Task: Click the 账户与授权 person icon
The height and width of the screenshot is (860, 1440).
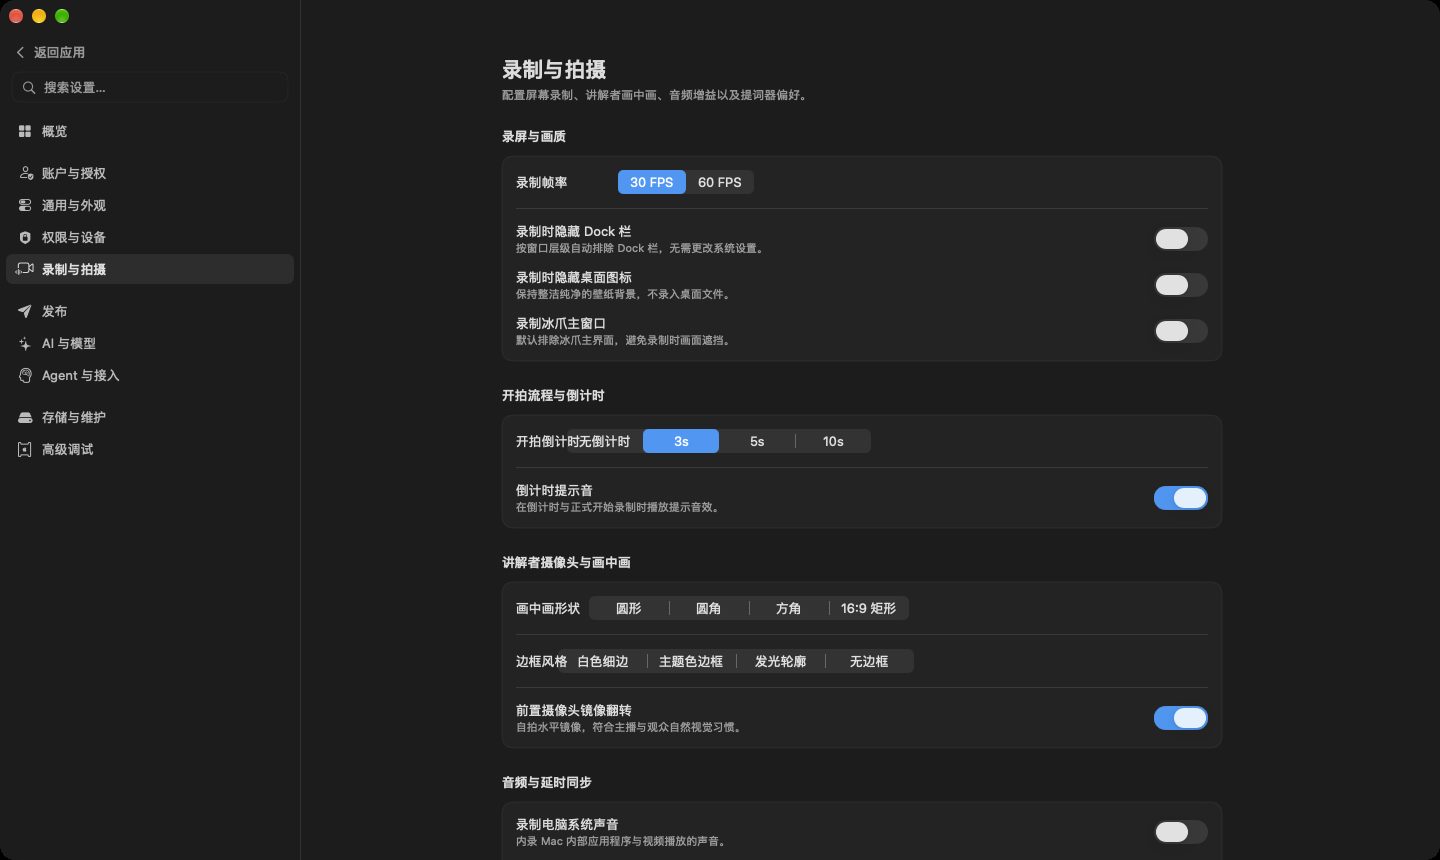Action: point(25,173)
